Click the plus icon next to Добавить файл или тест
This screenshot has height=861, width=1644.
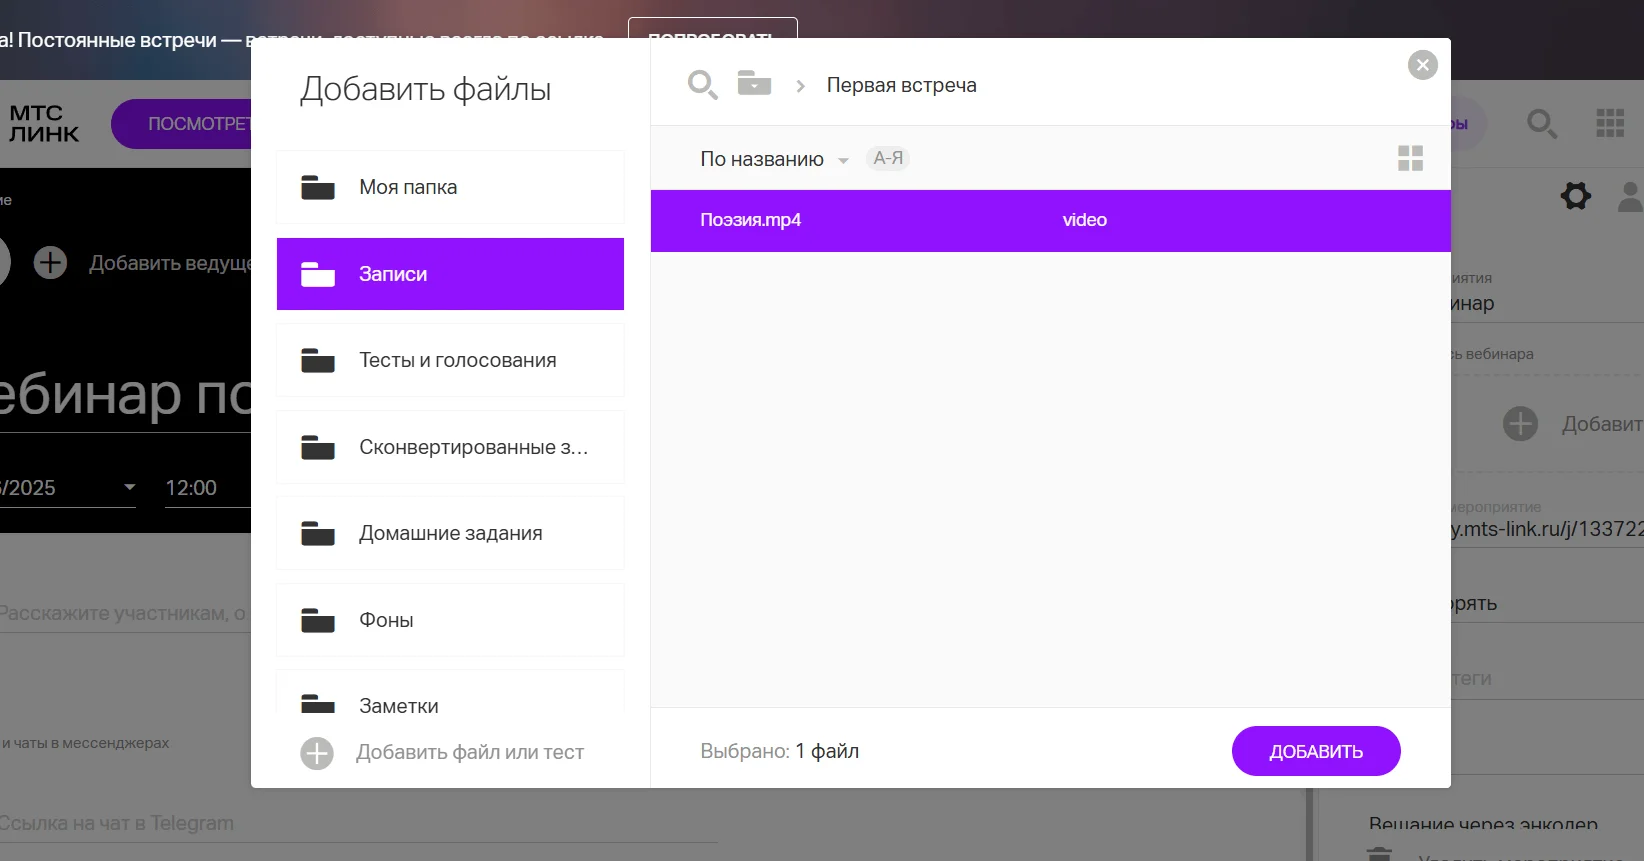(317, 753)
